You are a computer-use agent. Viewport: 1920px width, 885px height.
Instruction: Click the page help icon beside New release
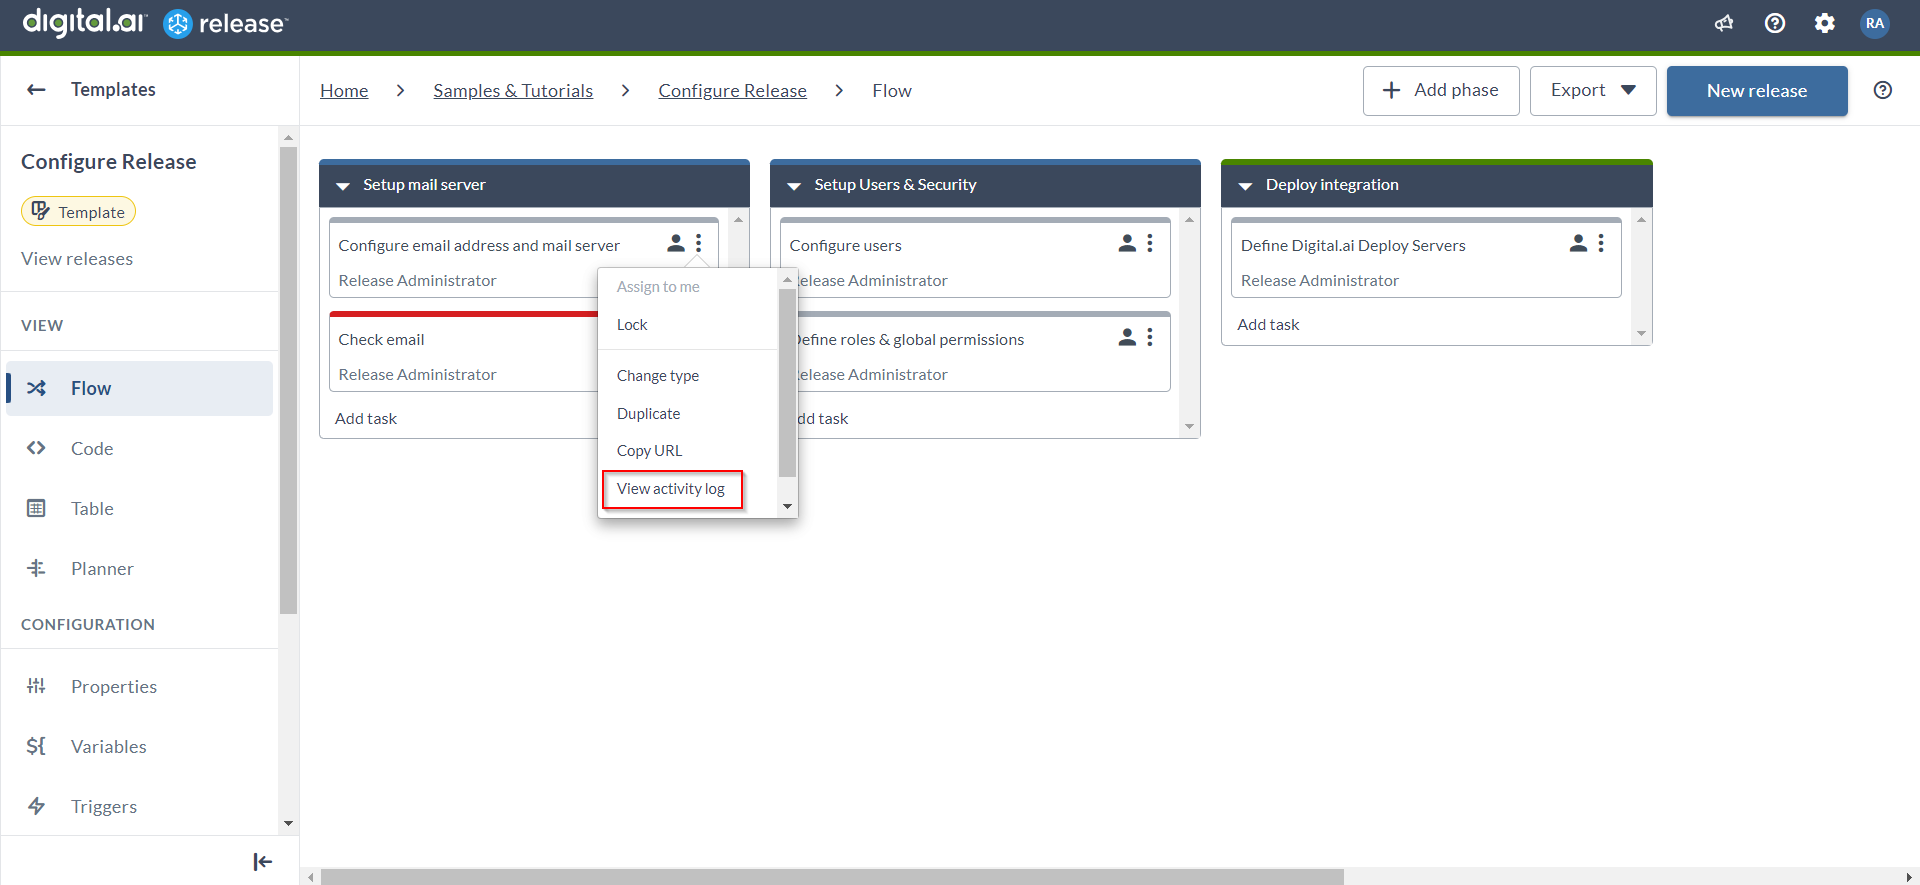(1883, 90)
